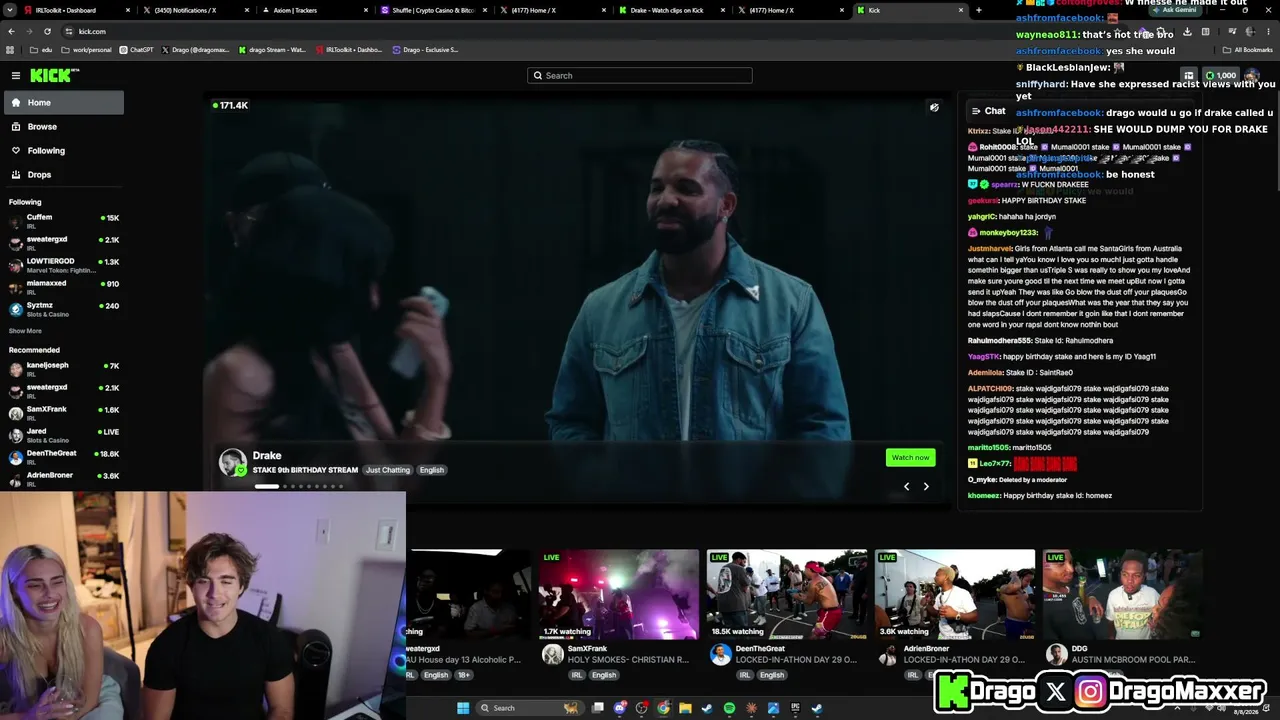Image resolution: width=1280 pixels, height=720 pixels.
Task: Open the DDG live stream thumbnail
Action: (1122, 594)
